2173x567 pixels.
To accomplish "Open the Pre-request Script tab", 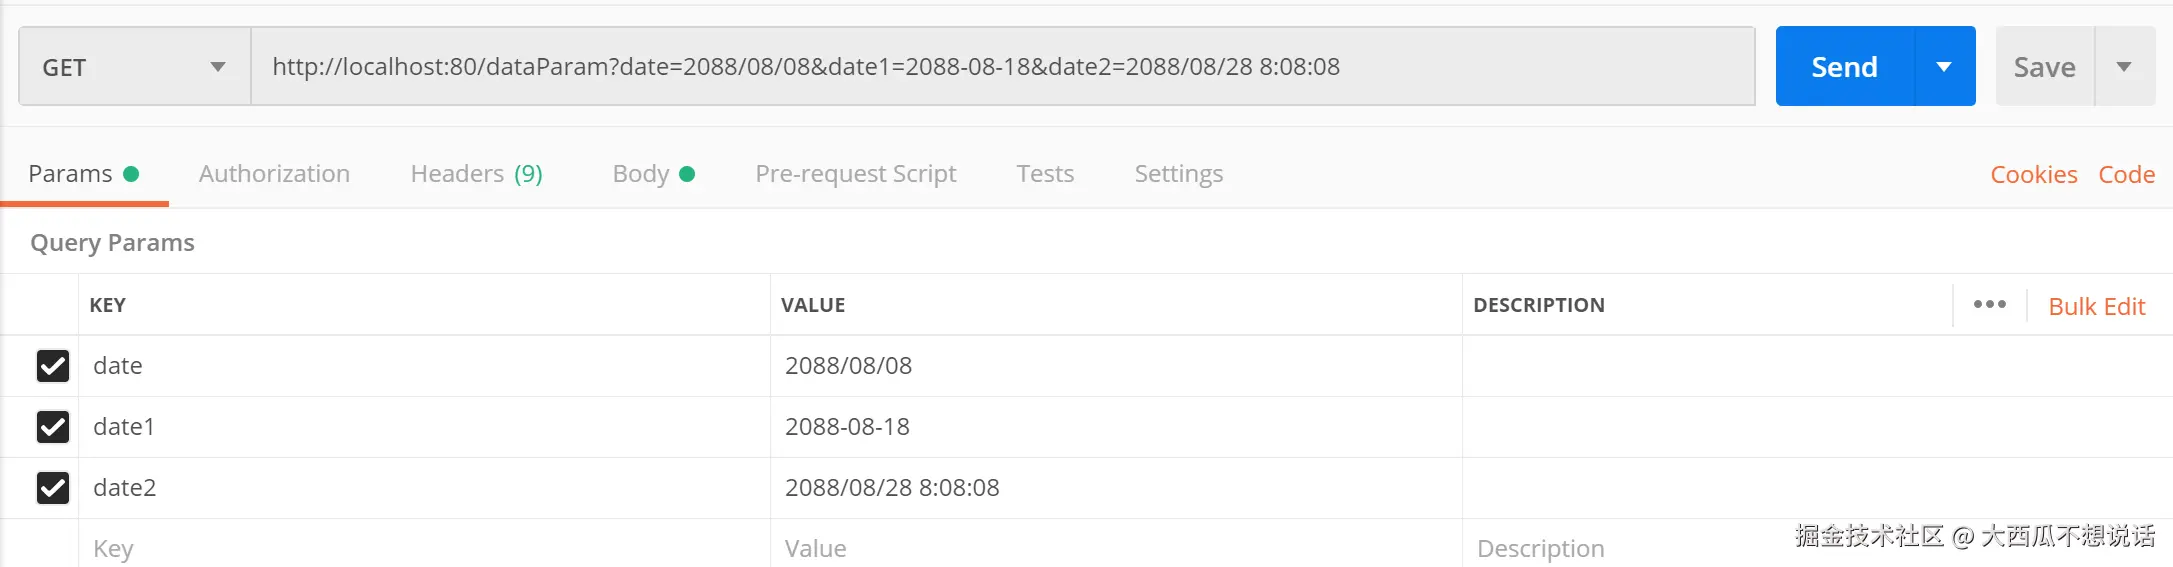I will click(x=855, y=174).
